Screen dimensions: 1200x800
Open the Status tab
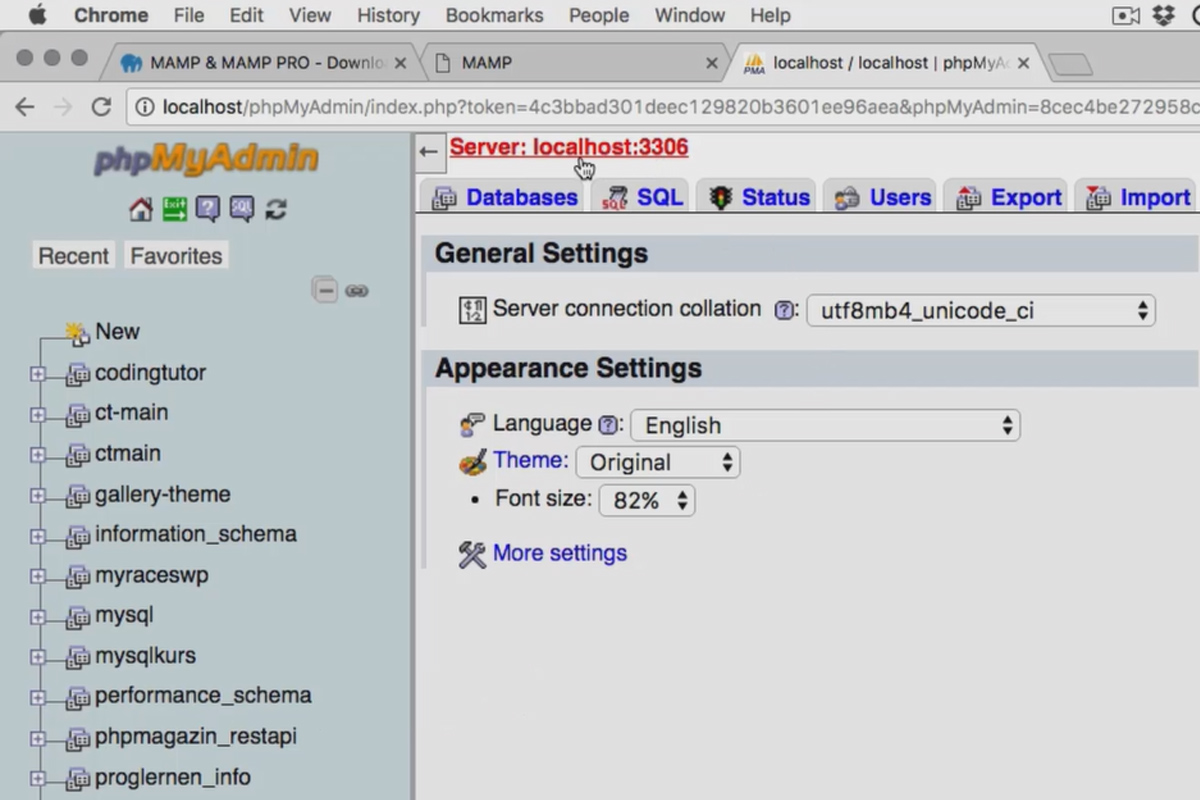click(x=758, y=197)
